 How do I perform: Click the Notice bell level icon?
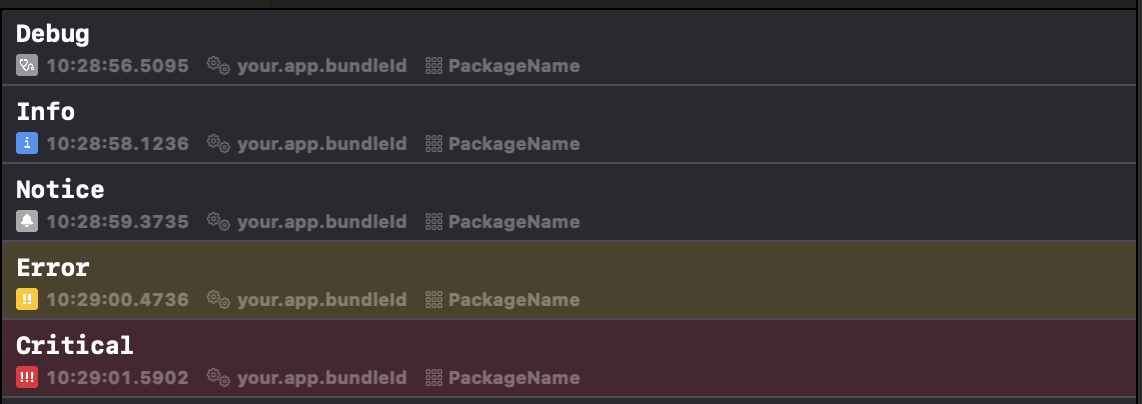[x=27, y=221]
